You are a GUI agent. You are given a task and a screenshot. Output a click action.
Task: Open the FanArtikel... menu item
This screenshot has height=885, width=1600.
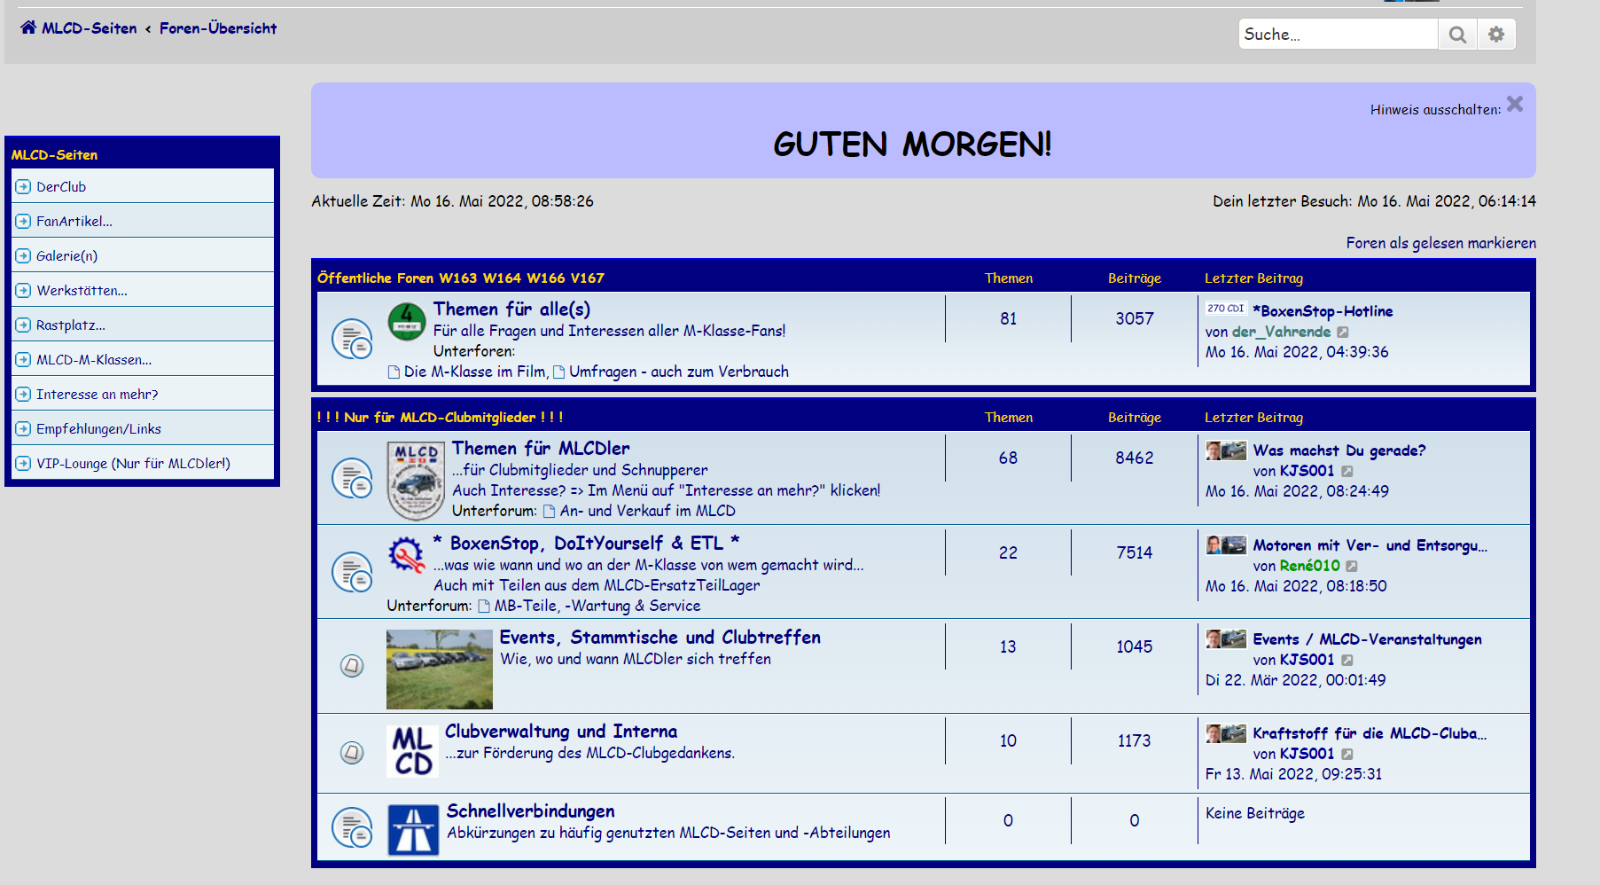[x=74, y=222]
